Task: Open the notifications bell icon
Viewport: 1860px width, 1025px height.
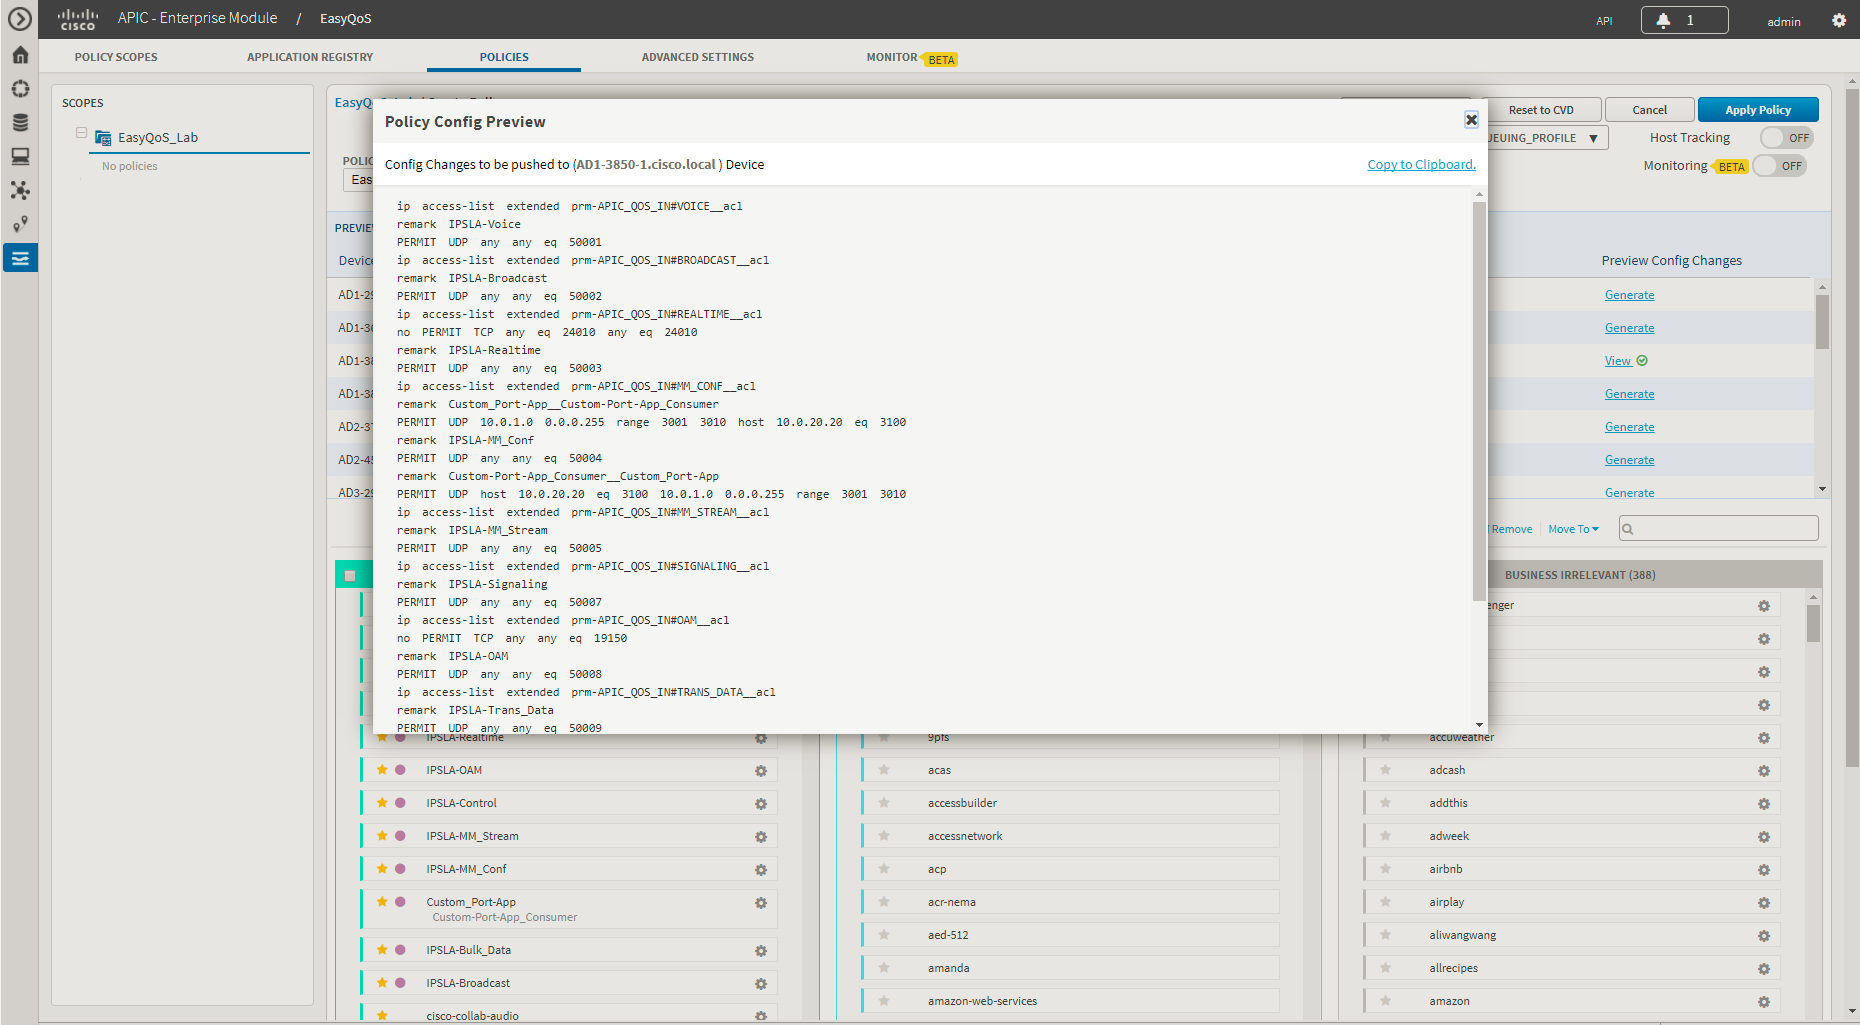Action: coord(1663,20)
